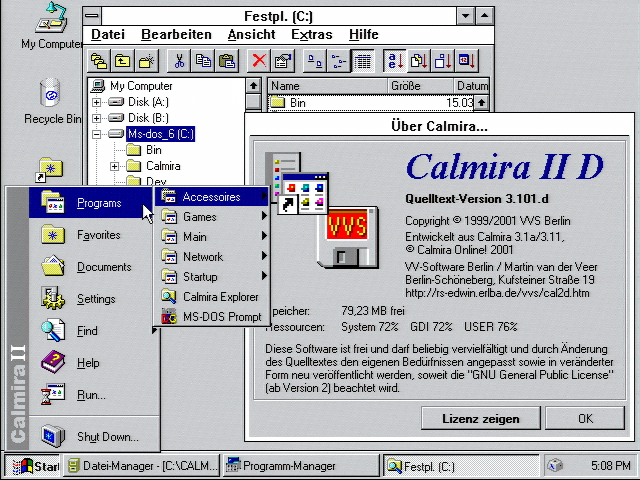Collapse the Ms-dos_6 (C:) tree node

[96, 134]
